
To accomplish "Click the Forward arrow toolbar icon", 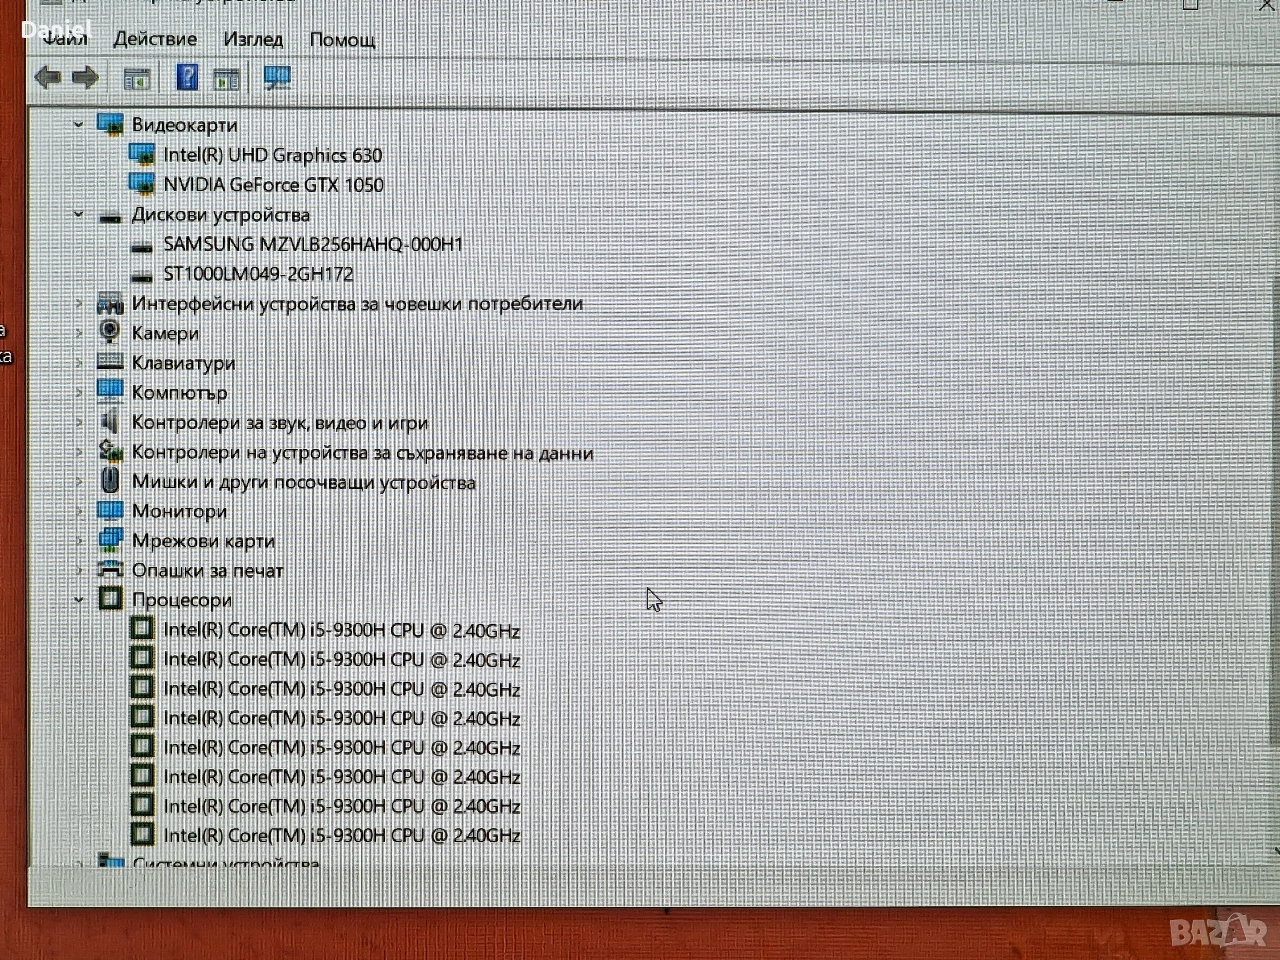I will point(86,77).
